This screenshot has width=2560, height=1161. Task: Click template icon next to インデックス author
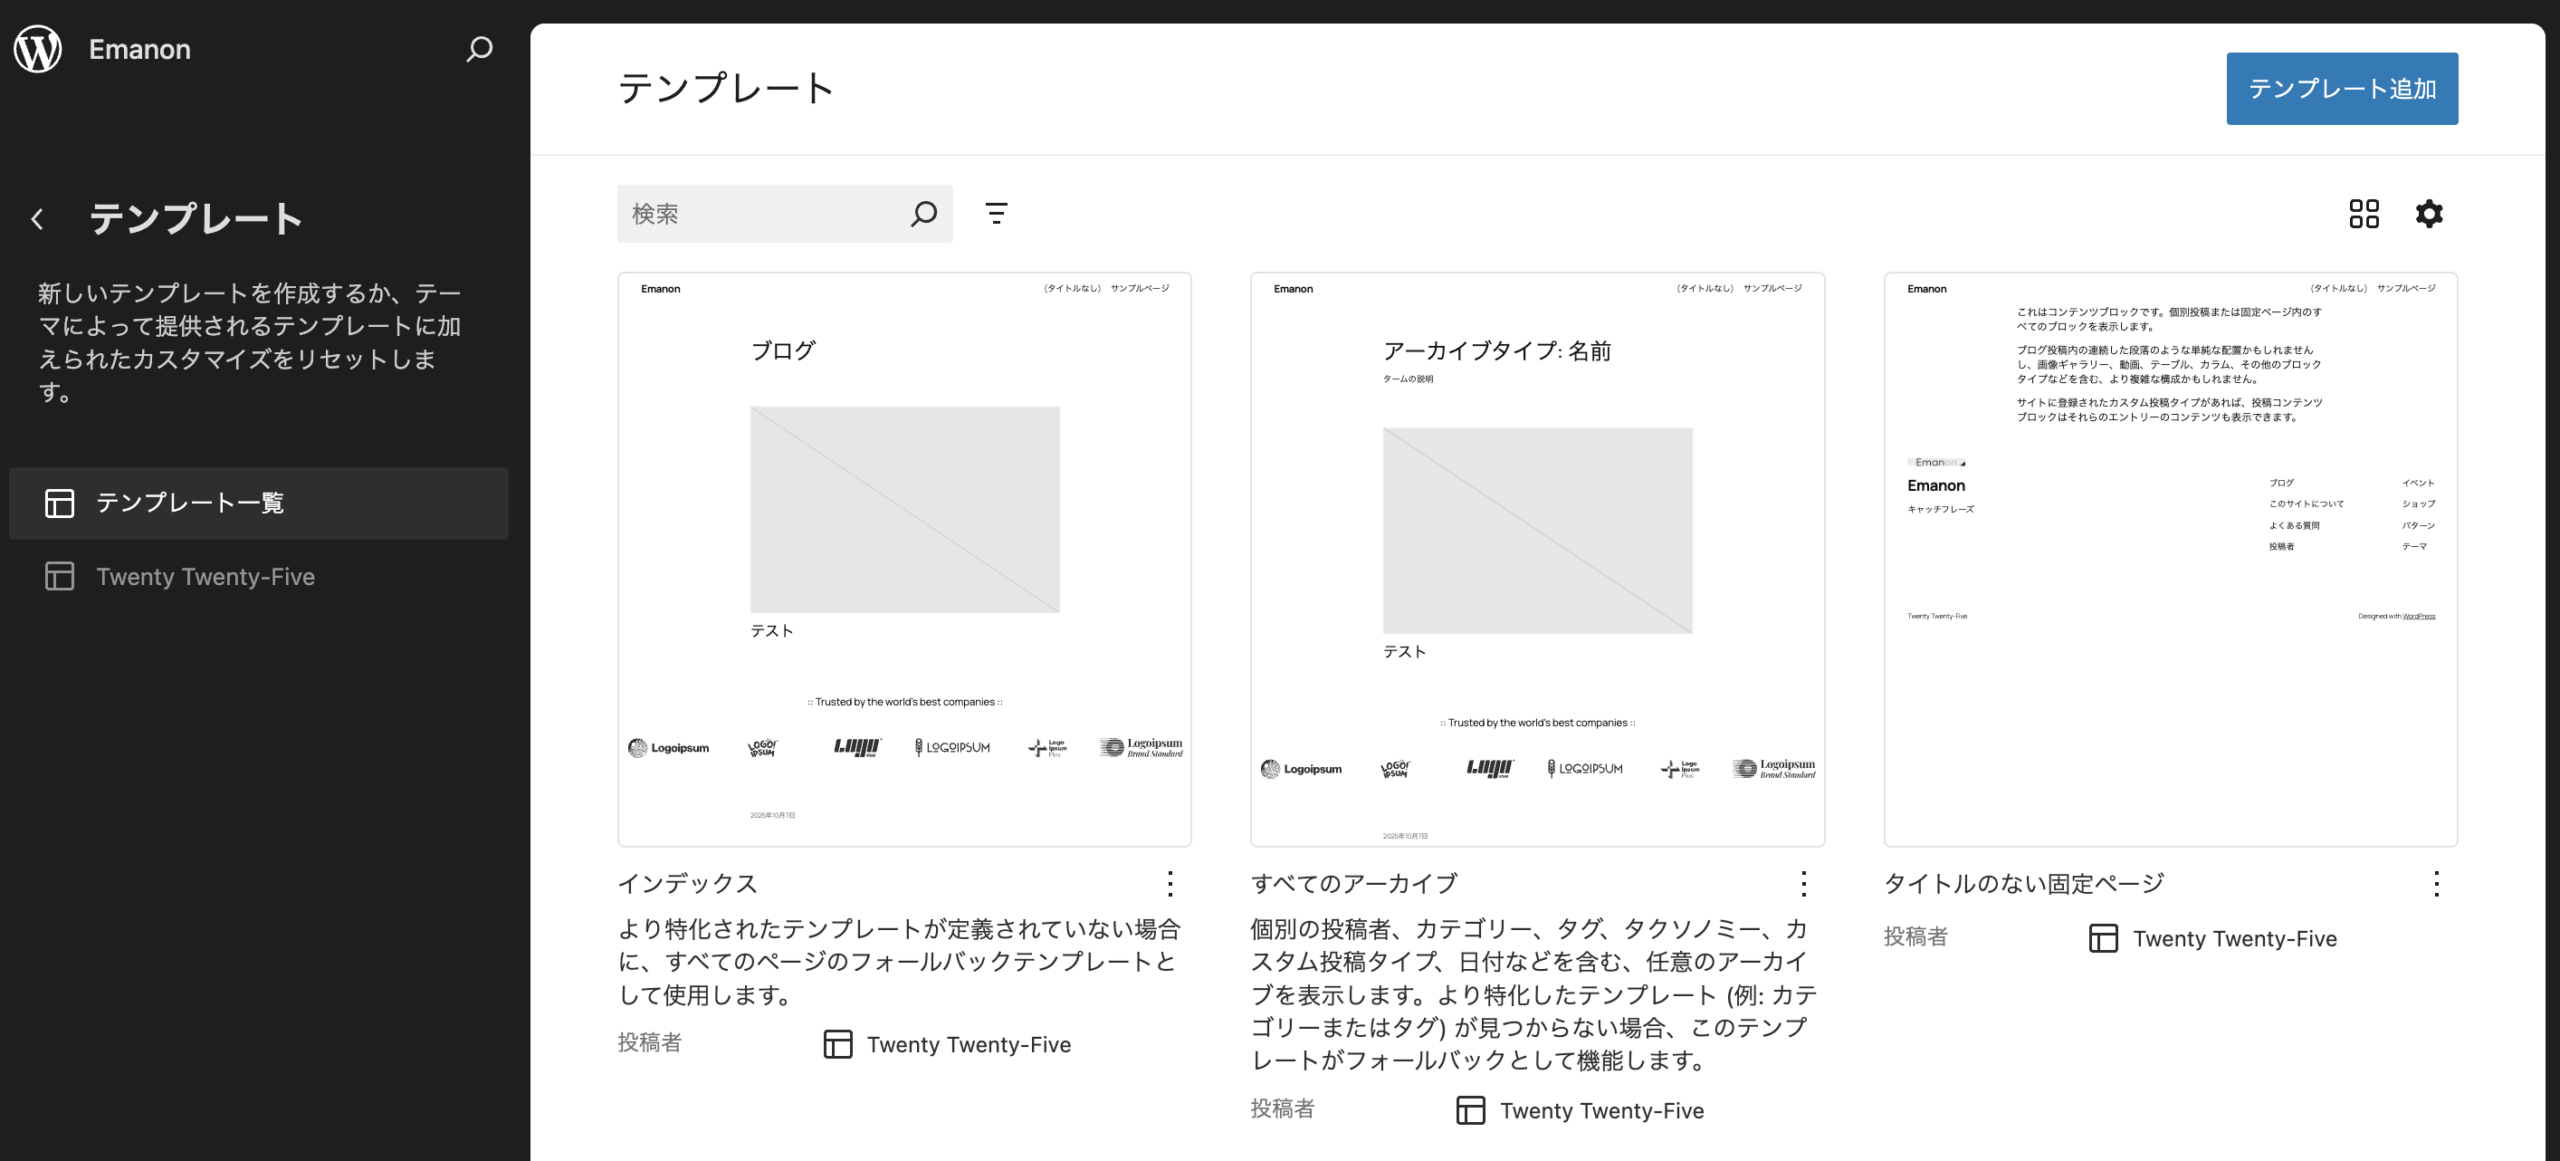837,1044
